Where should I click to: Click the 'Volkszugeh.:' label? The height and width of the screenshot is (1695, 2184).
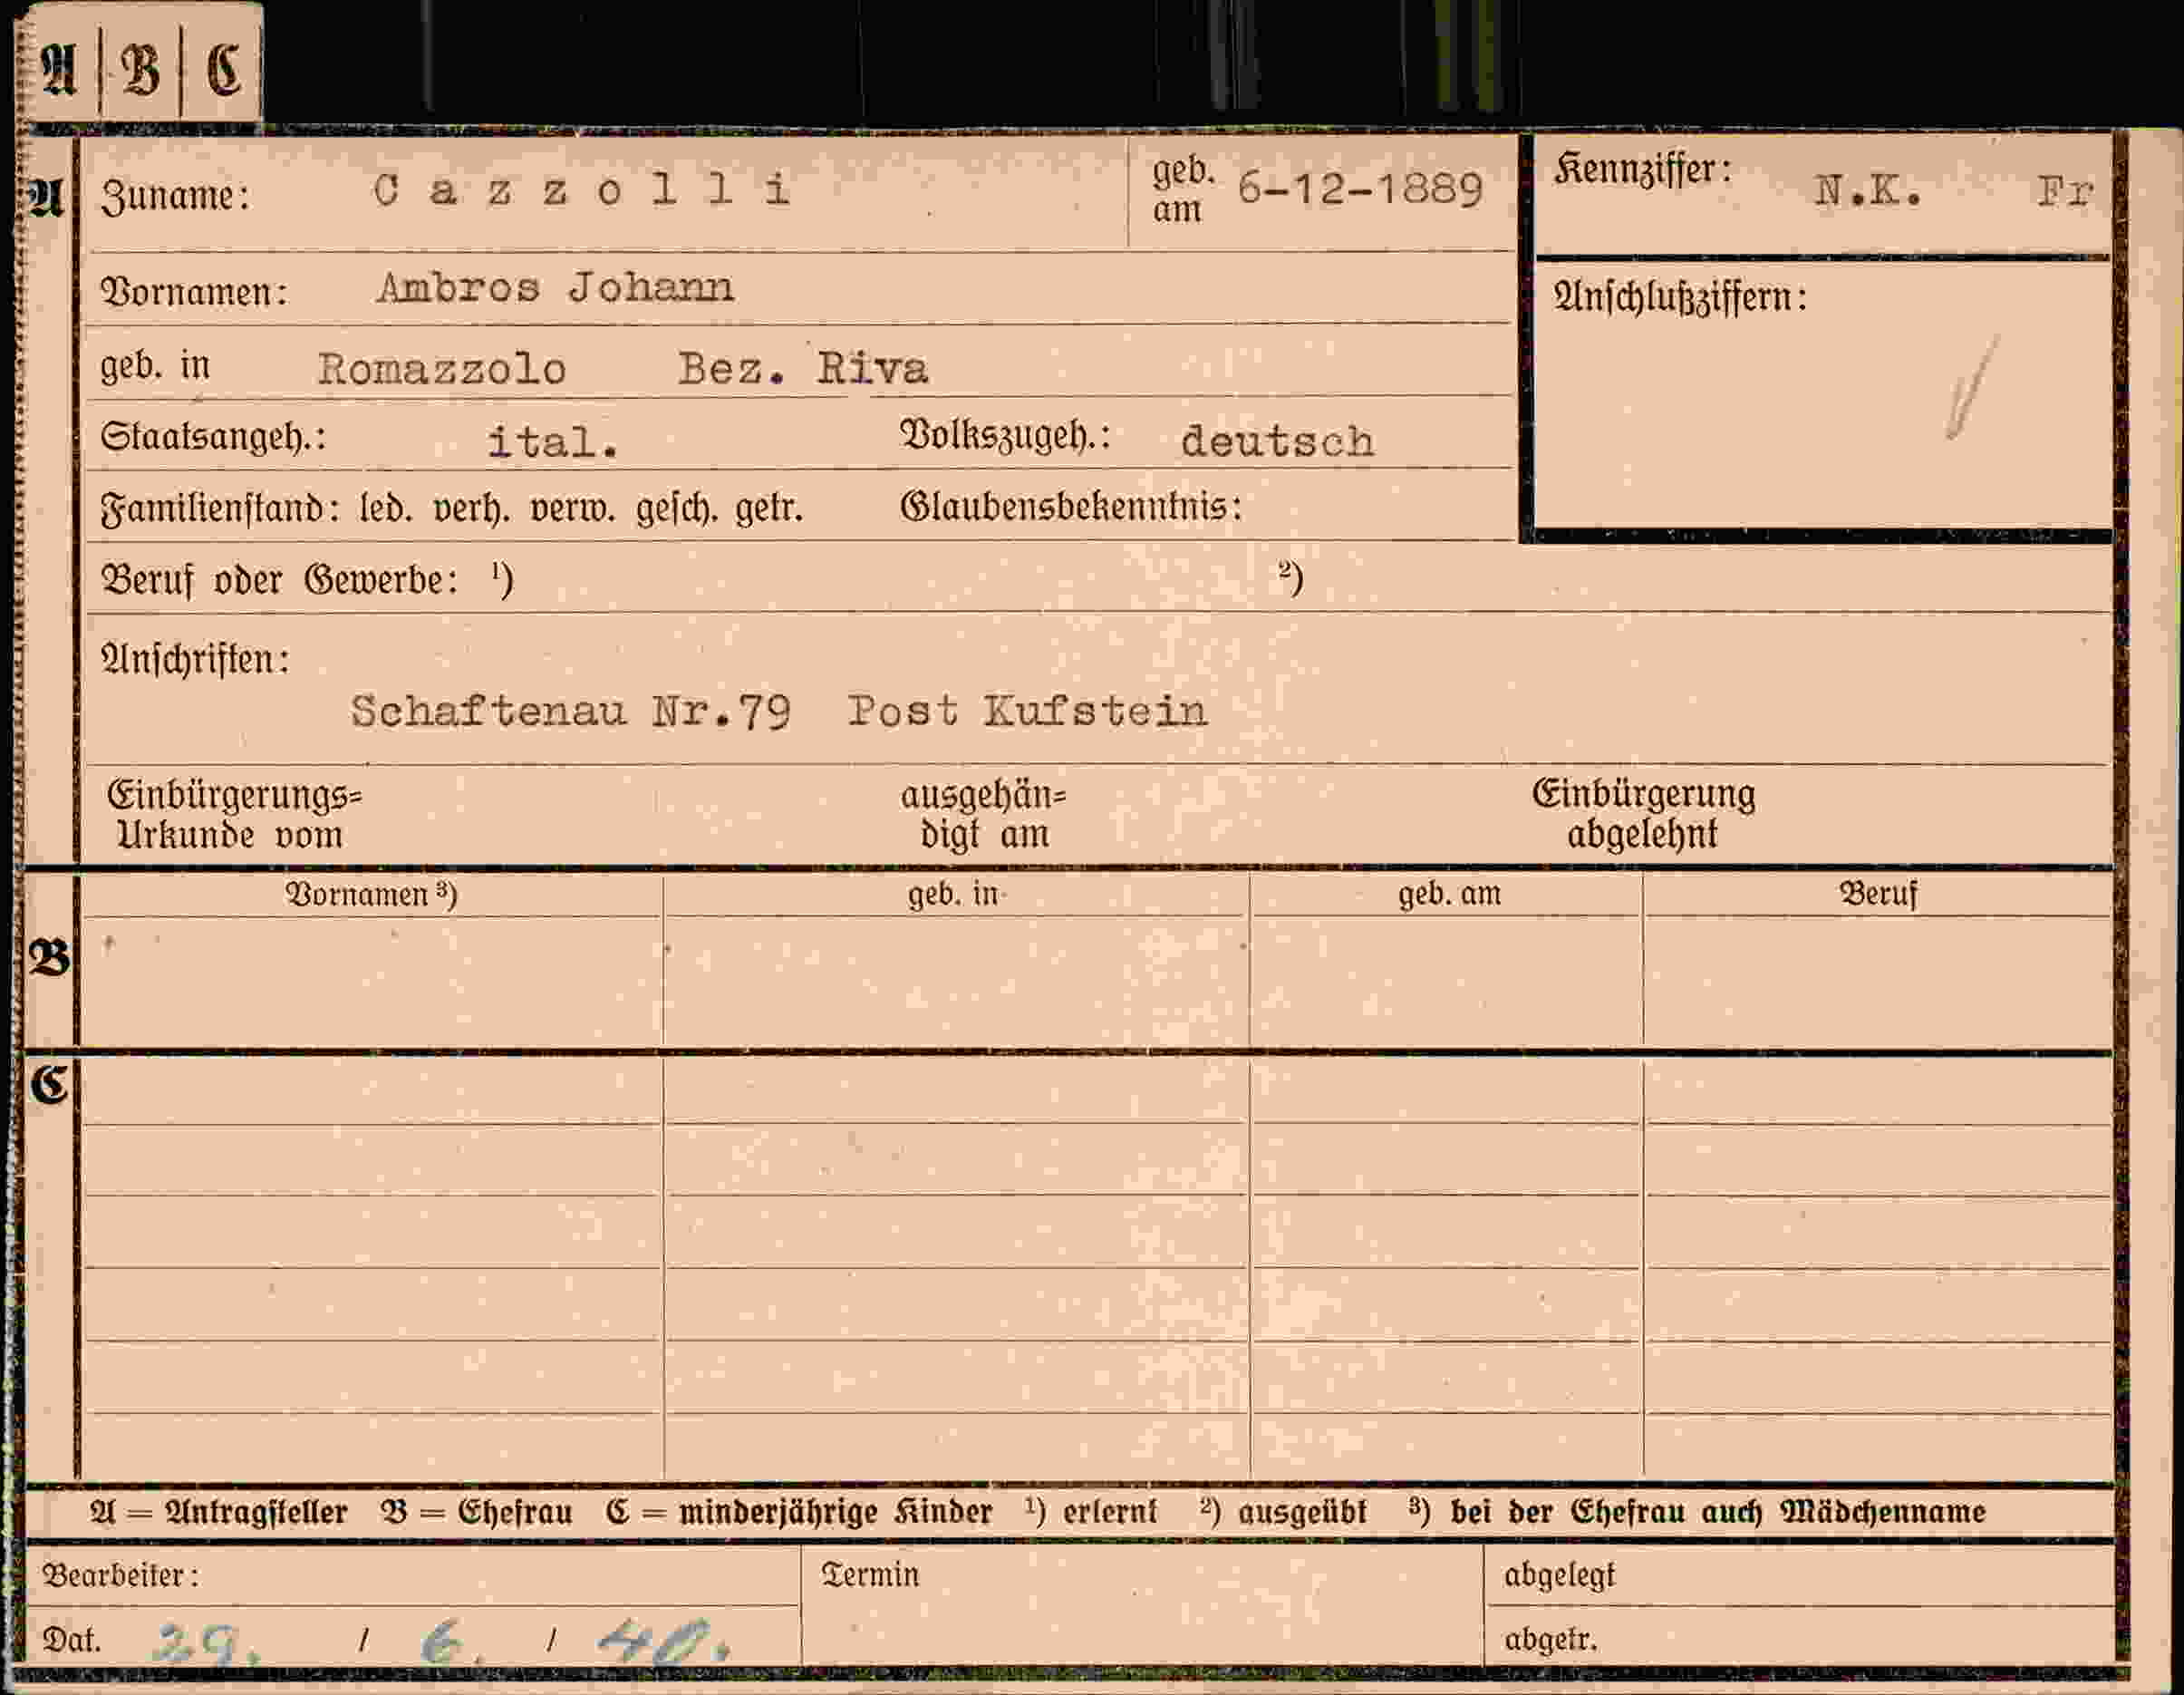tap(1006, 436)
